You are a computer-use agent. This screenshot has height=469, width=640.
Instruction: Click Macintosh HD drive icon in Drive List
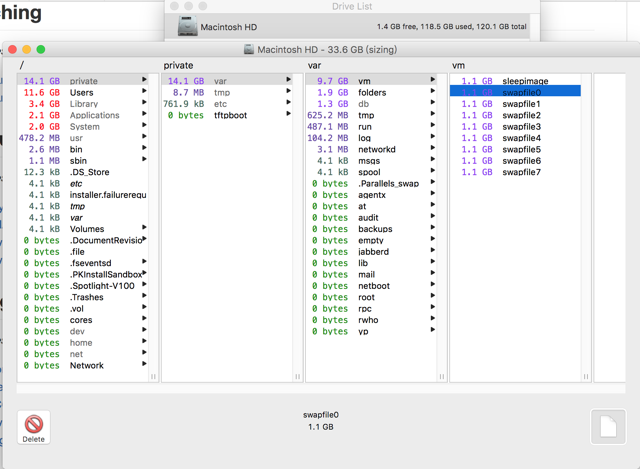(x=188, y=27)
